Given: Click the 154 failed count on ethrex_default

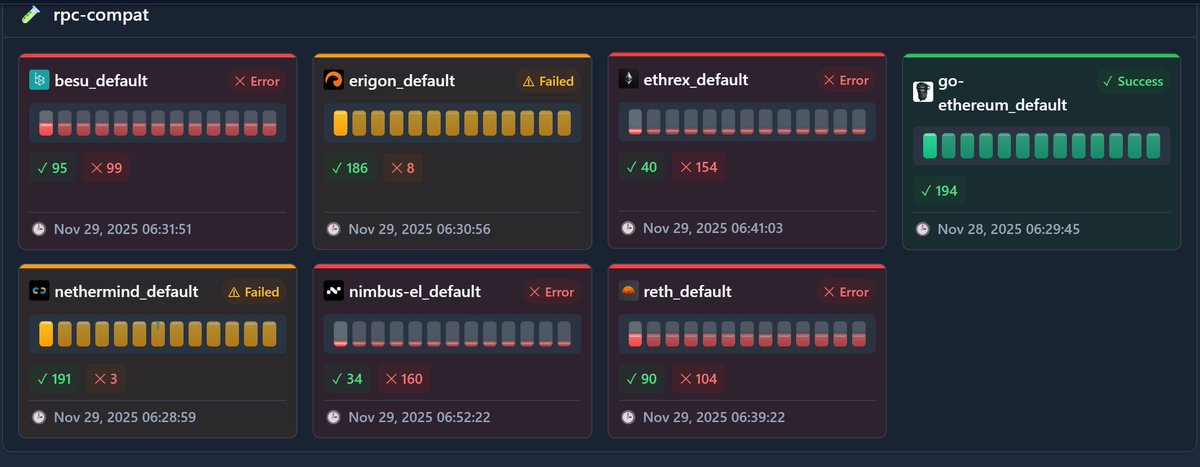Looking at the screenshot, I should pos(700,167).
